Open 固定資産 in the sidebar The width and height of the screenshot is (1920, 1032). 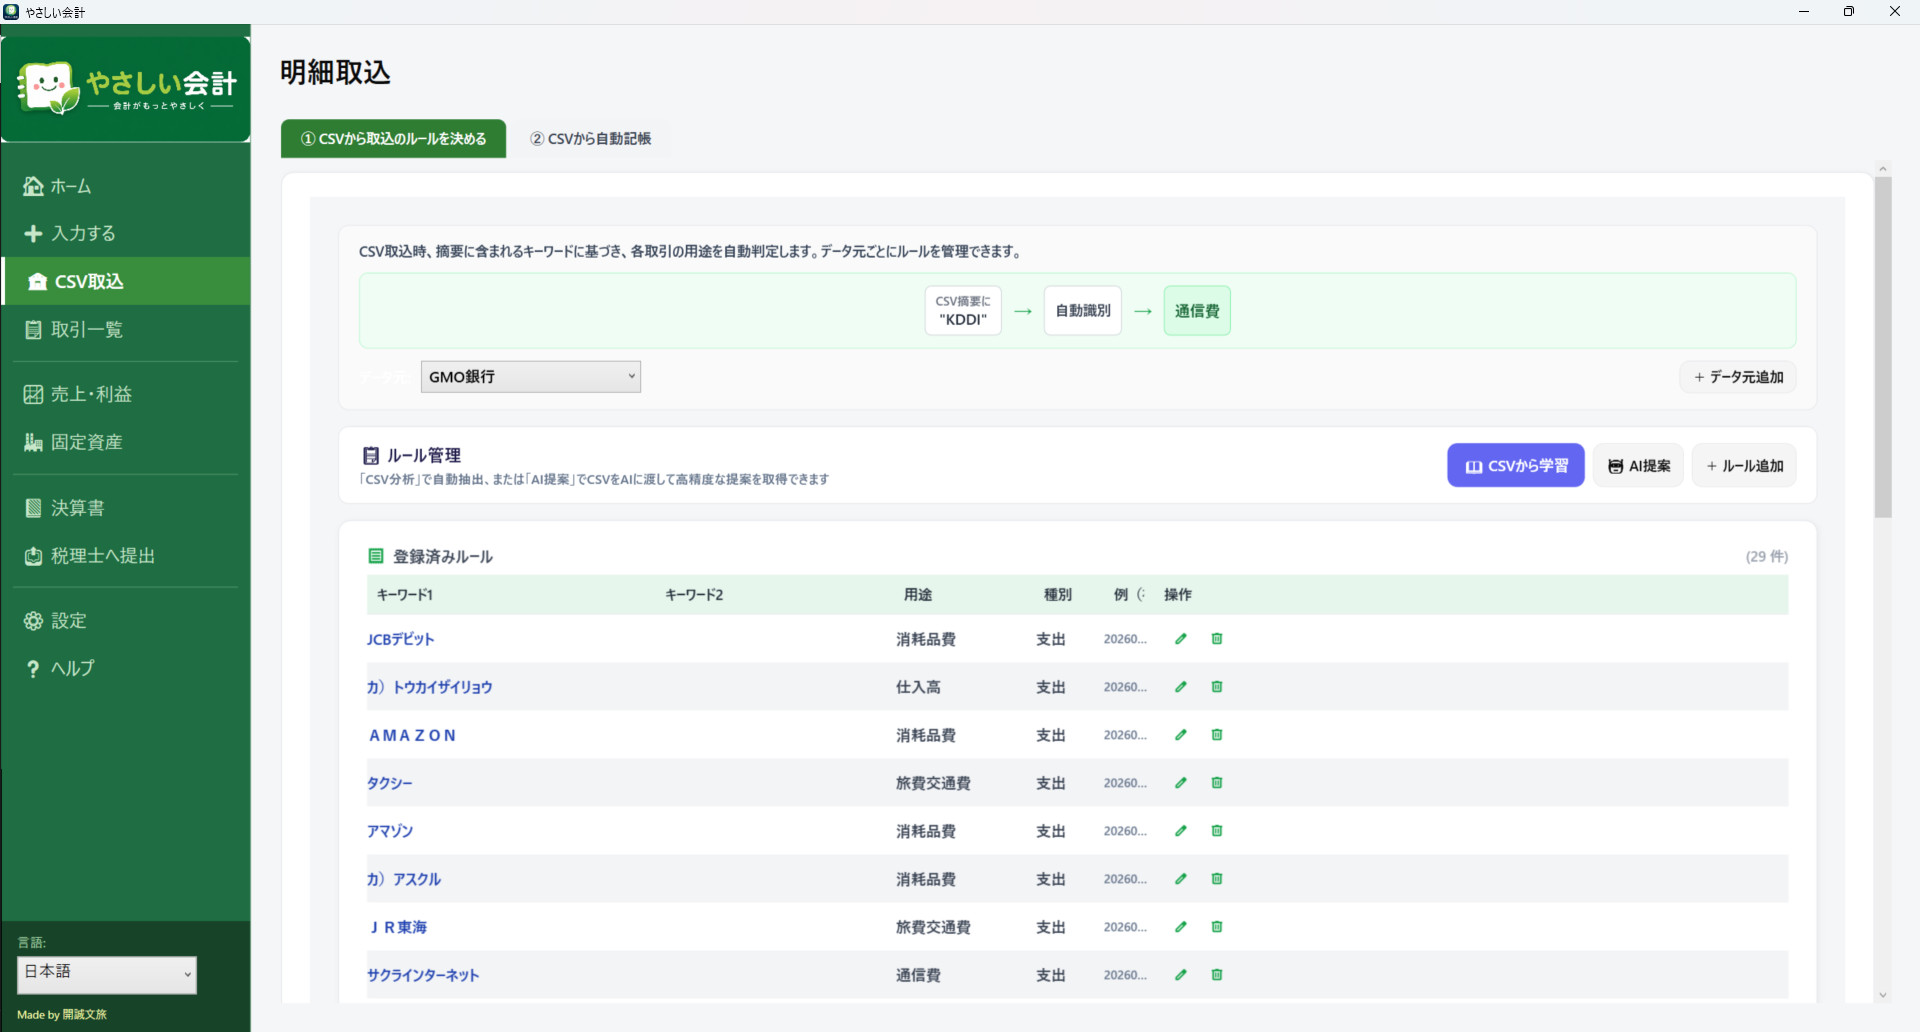click(x=126, y=442)
